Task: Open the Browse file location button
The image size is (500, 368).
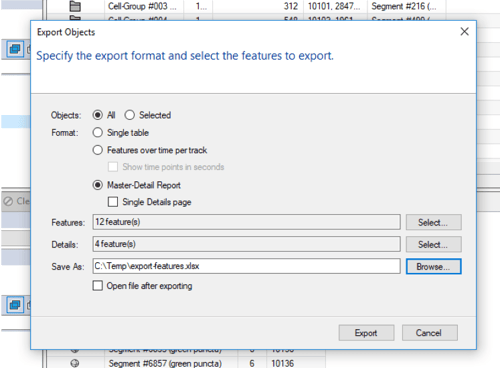Action: (x=433, y=266)
